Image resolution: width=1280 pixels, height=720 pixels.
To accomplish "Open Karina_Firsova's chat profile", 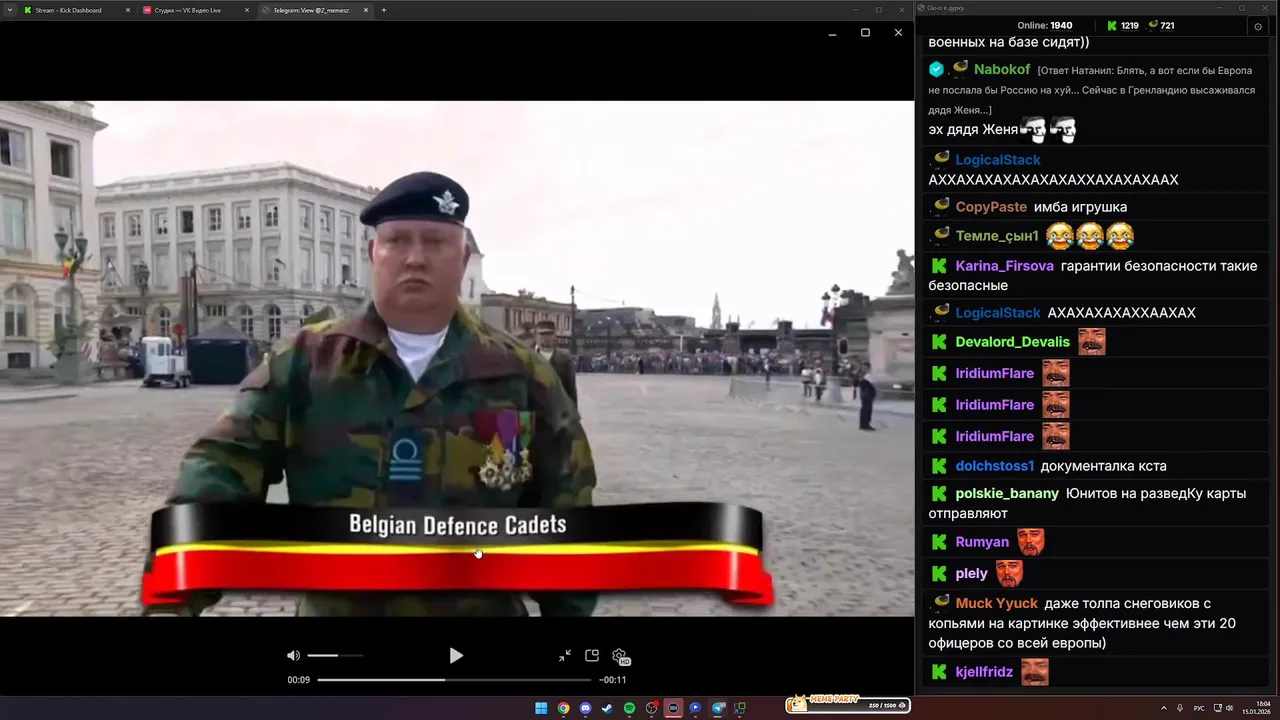I will (x=1005, y=266).
